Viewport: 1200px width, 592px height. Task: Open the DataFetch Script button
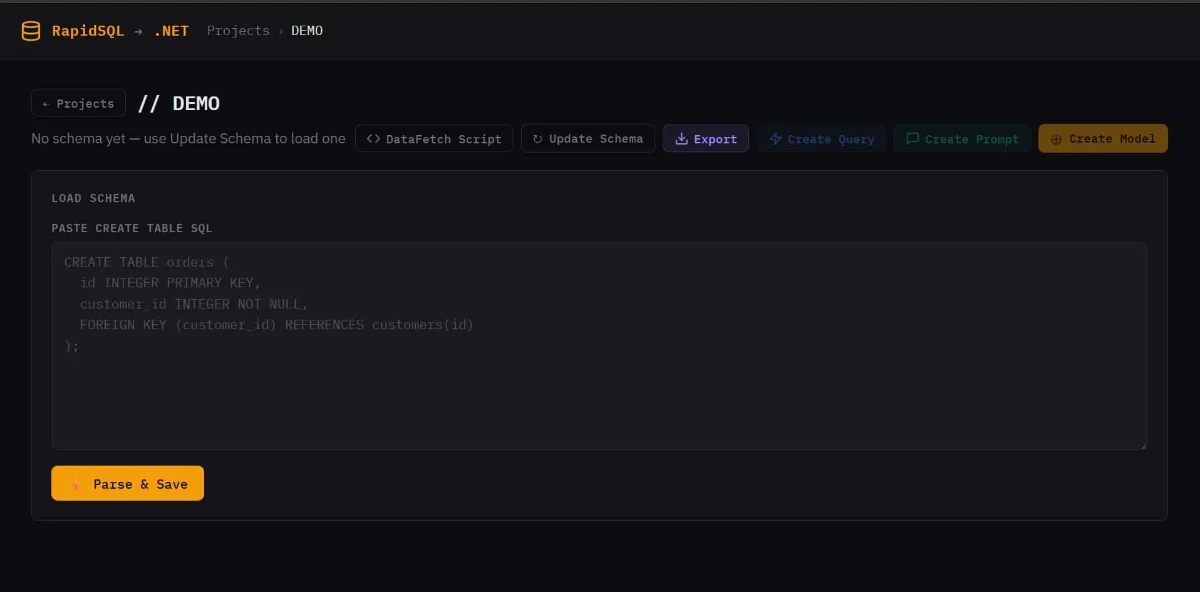[x=434, y=138]
